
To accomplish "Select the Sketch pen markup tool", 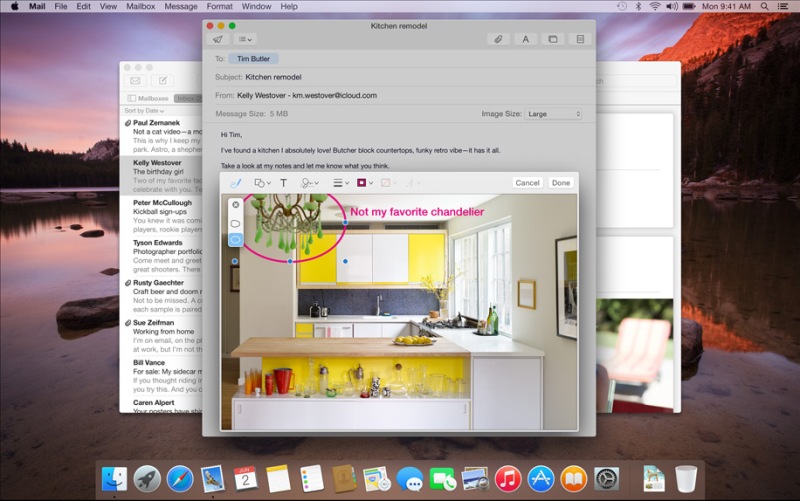I will coord(236,183).
